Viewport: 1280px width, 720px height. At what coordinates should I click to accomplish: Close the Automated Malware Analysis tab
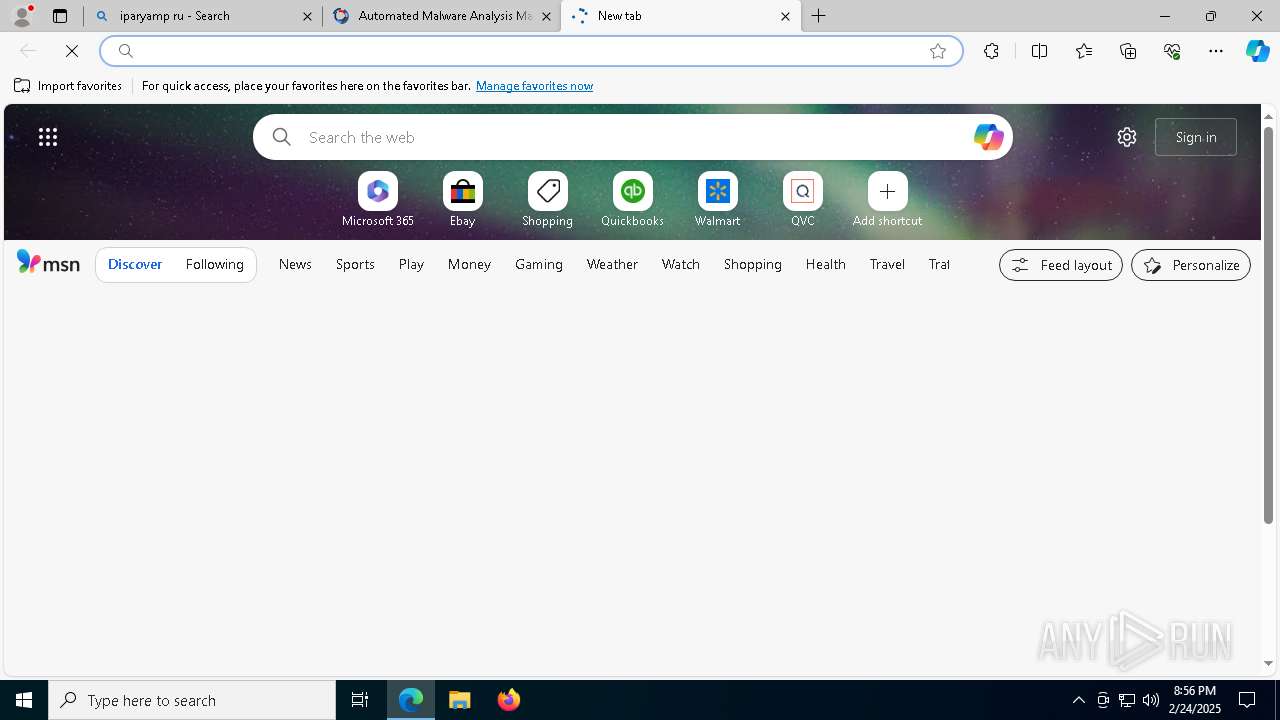(x=547, y=16)
